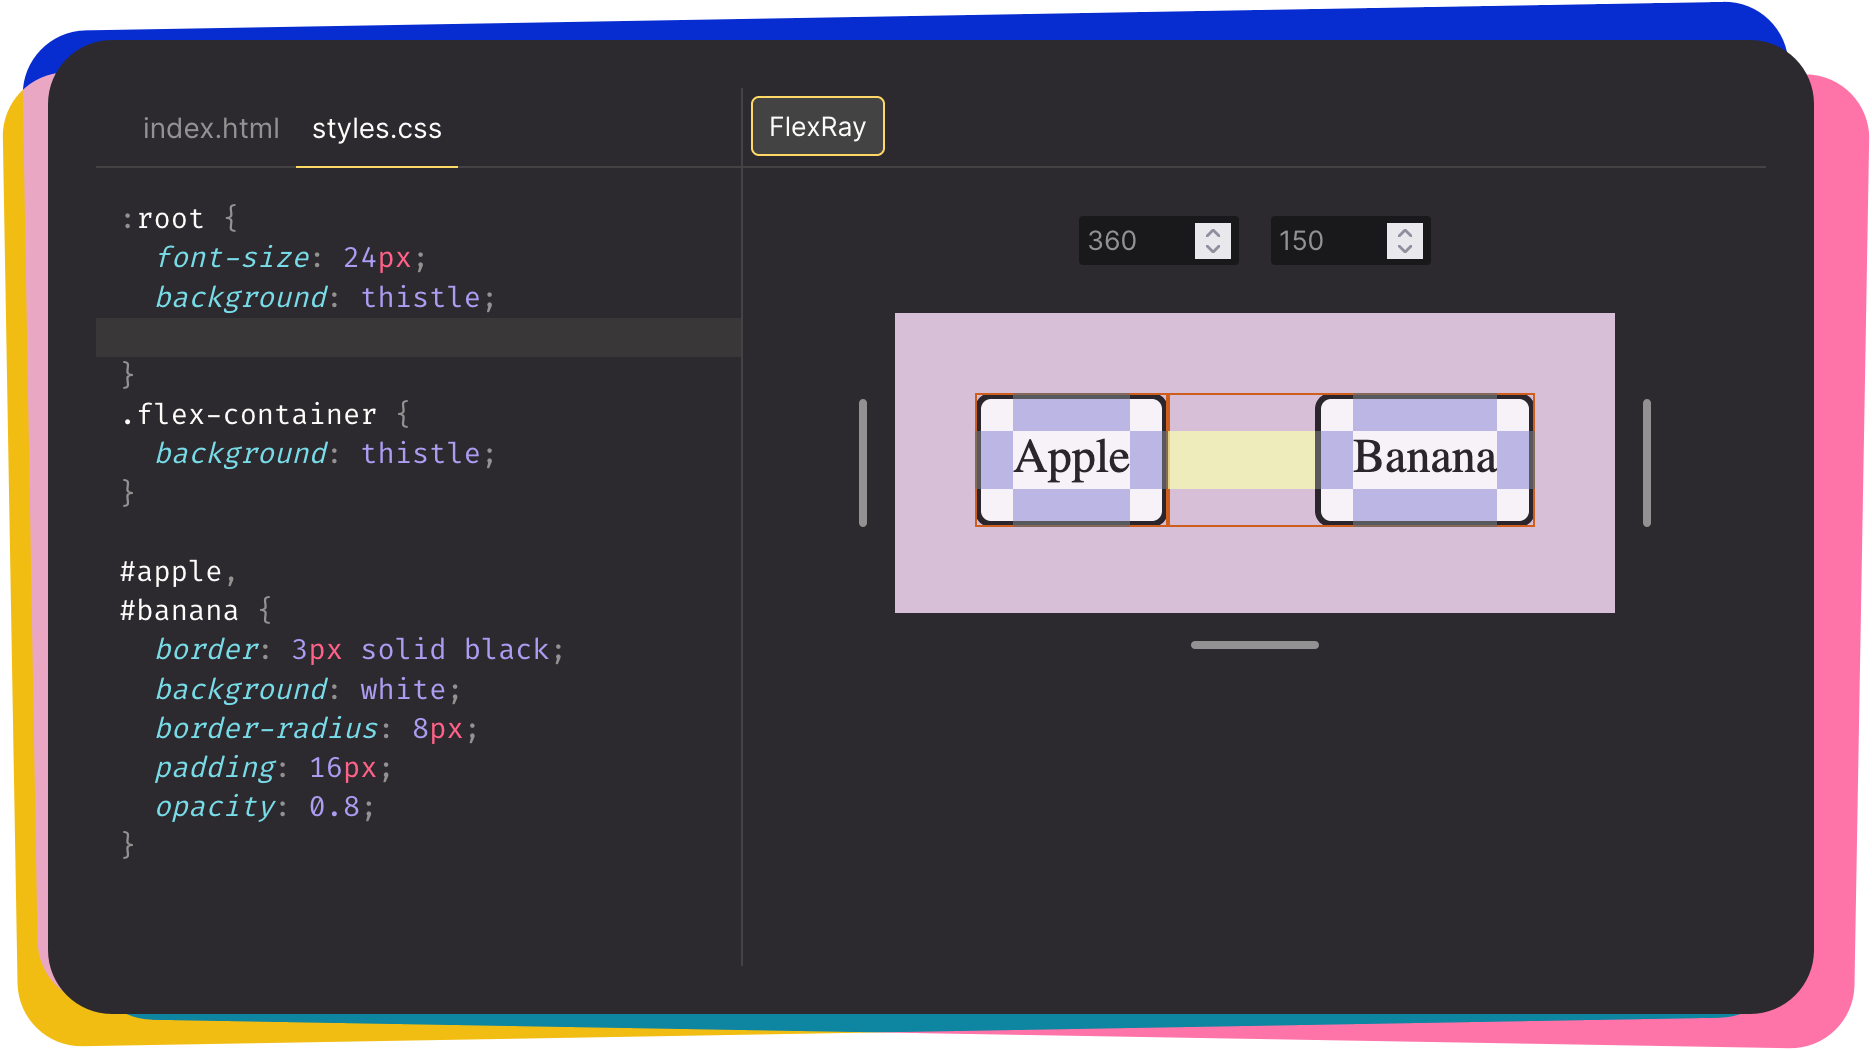Select the Banana flex item in the preview

(x=1424, y=459)
